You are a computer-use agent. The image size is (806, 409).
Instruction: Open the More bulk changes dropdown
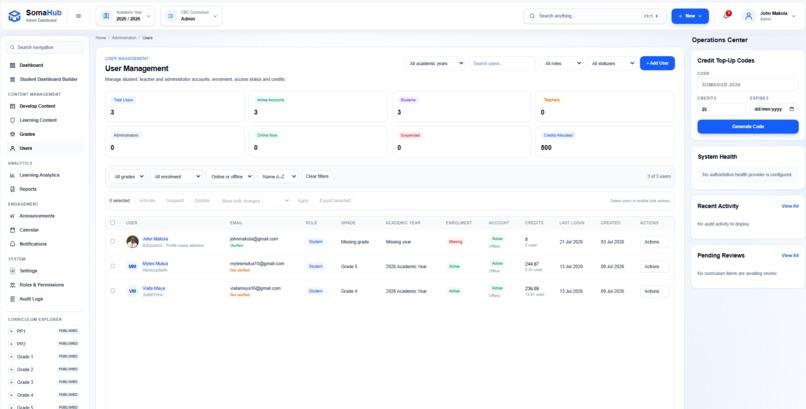tap(253, 200)
